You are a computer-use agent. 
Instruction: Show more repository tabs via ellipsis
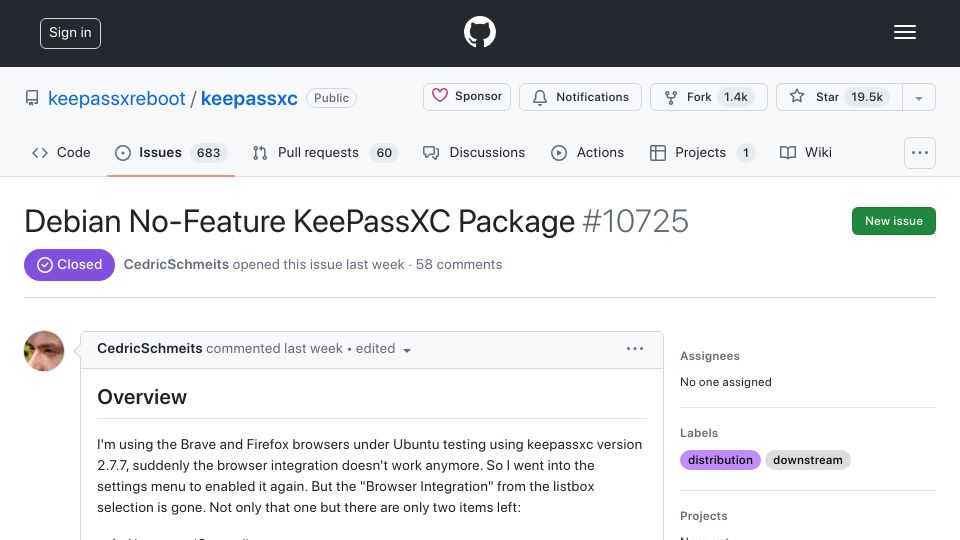point(920,152)
